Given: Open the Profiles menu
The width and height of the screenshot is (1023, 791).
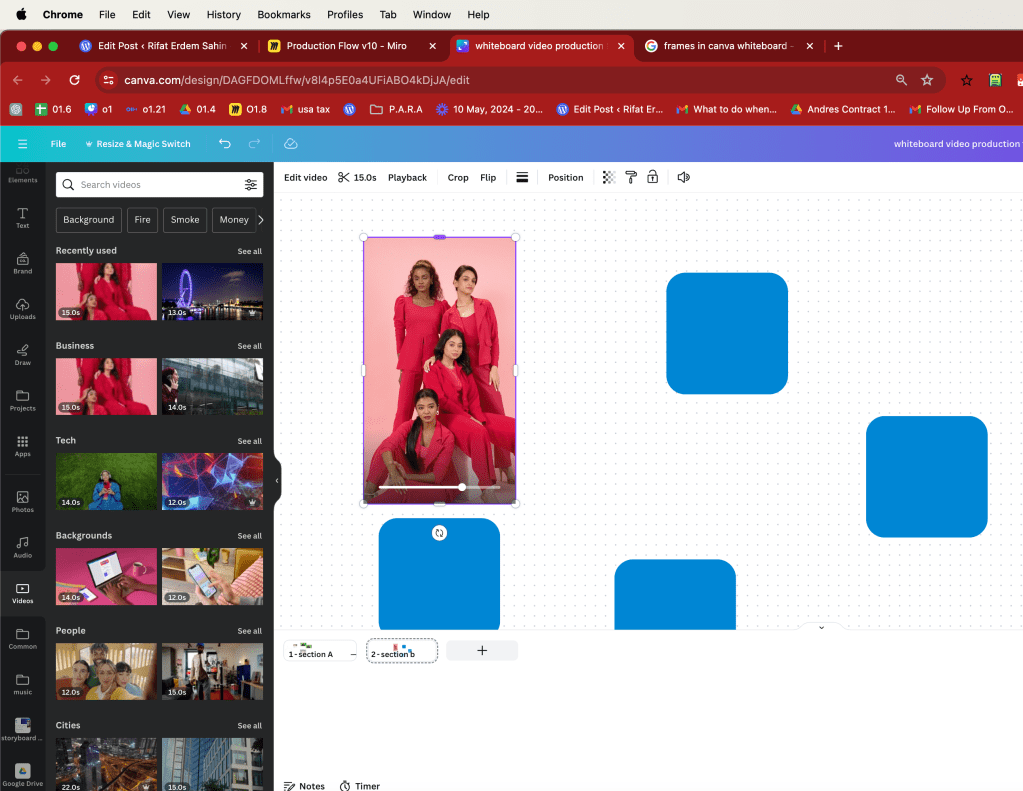Looking at the screenshot, I should click(x=345, y=14).
